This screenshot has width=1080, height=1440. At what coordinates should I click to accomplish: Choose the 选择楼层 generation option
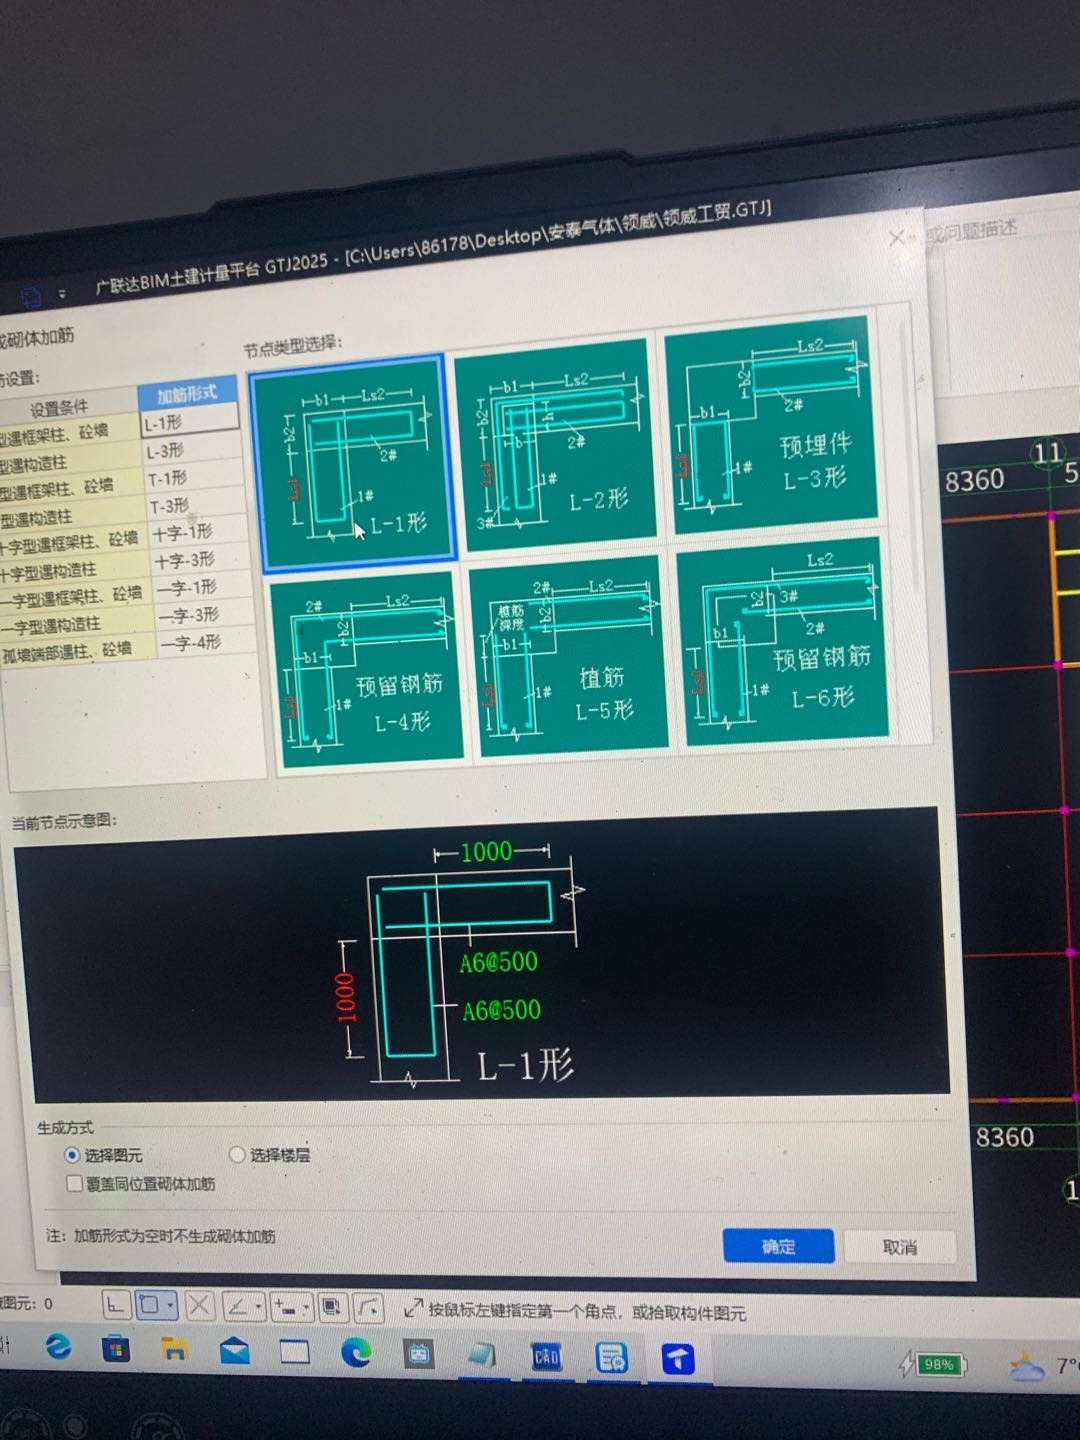238,1155
